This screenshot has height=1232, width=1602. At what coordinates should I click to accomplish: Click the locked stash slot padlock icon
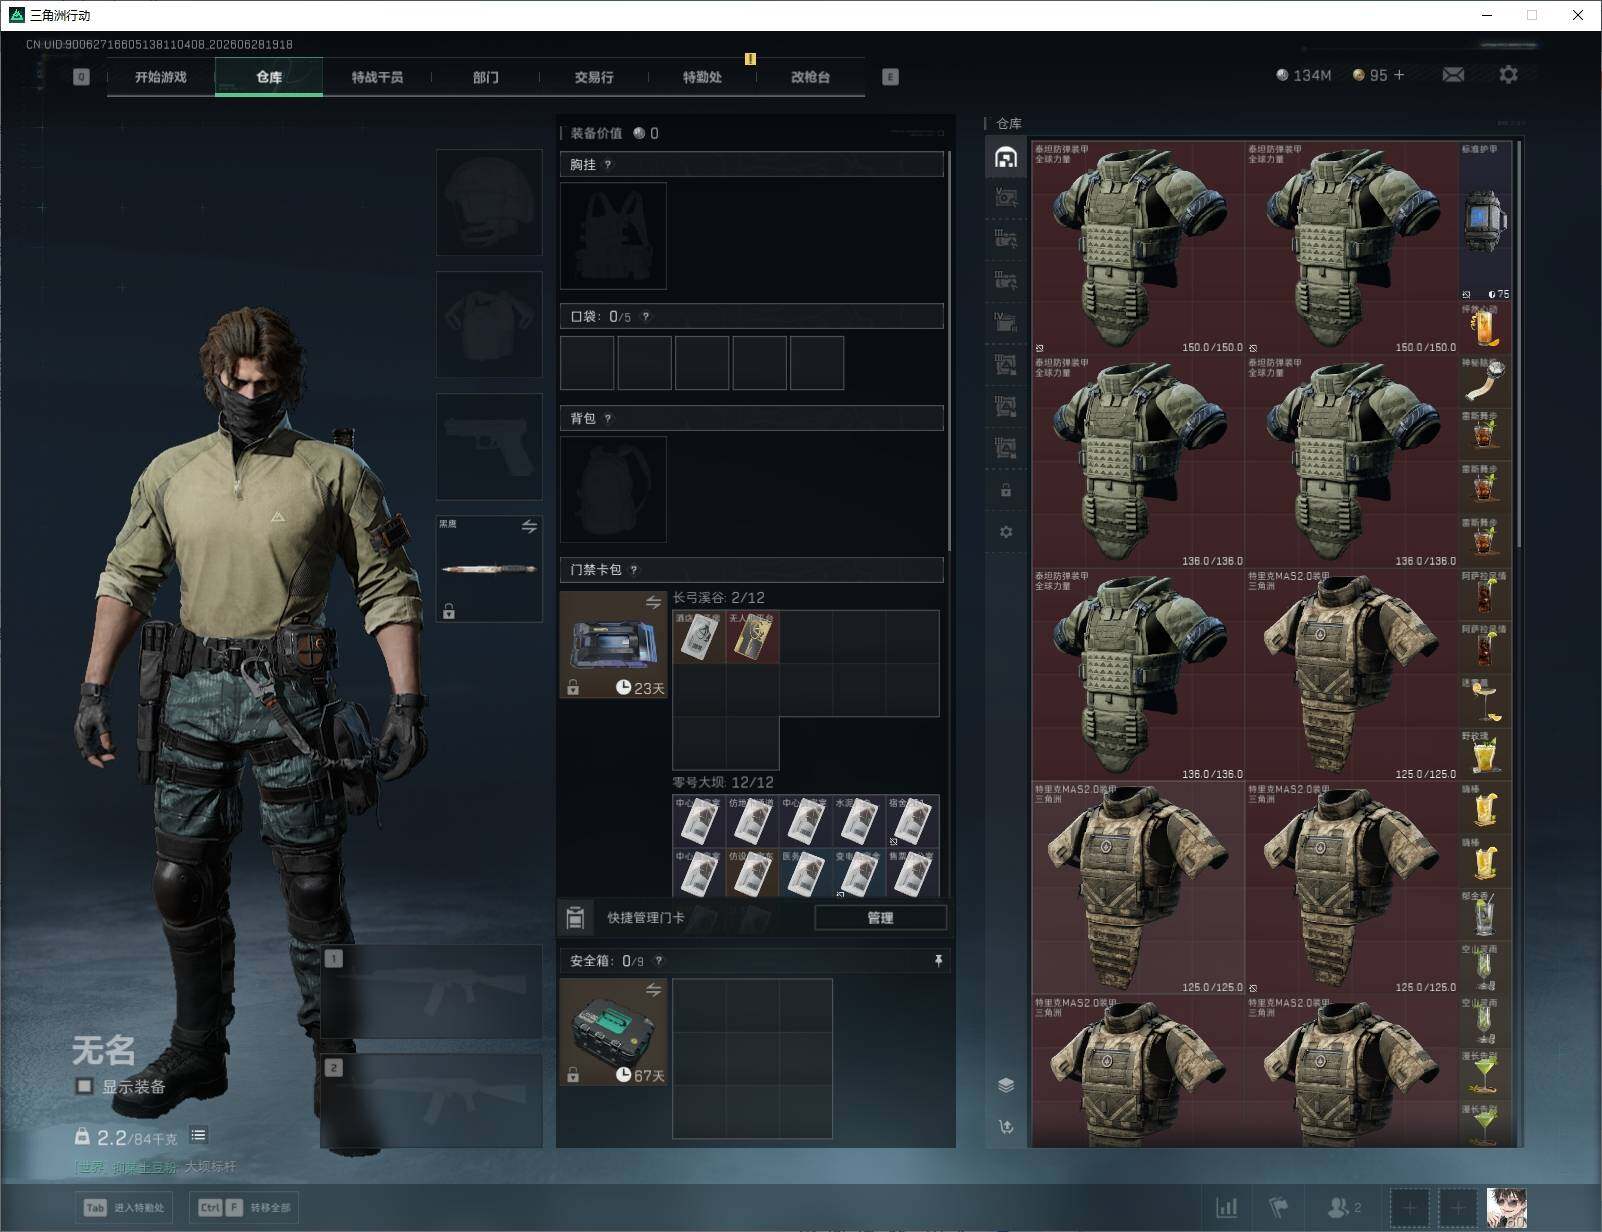pyautogui.click(x=1006, y=490)
